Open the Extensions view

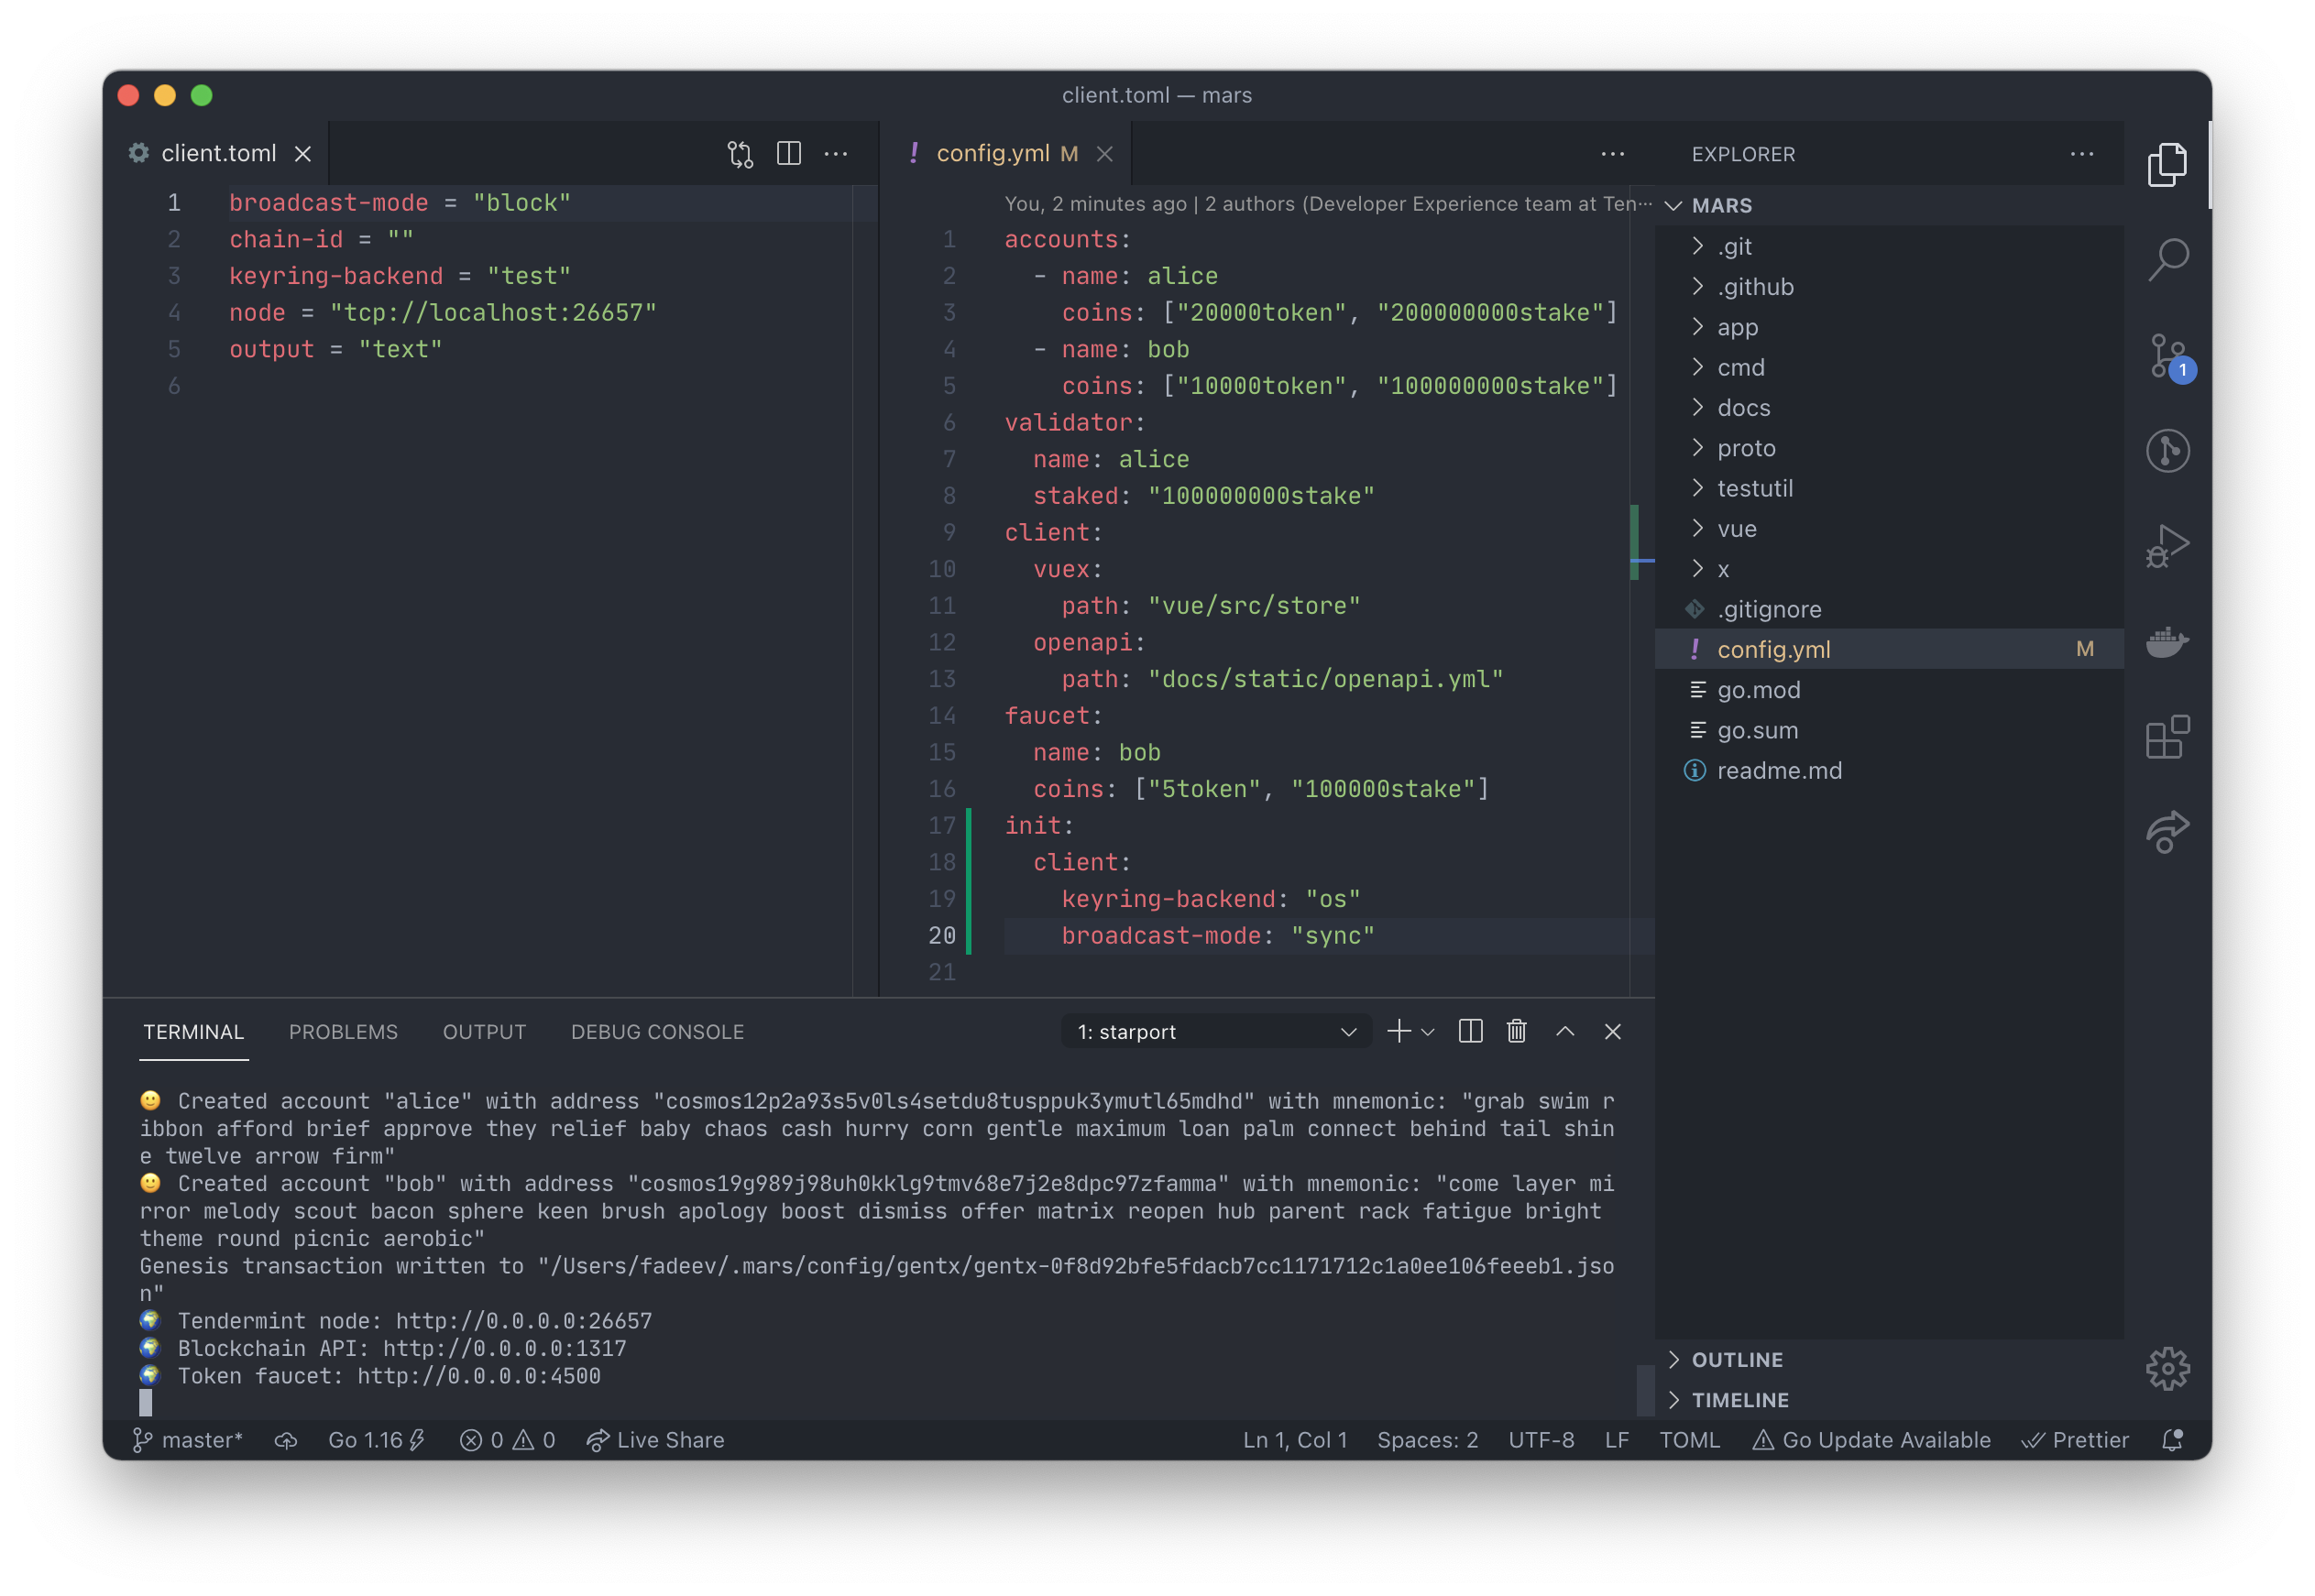click(x=2167, y=737)
